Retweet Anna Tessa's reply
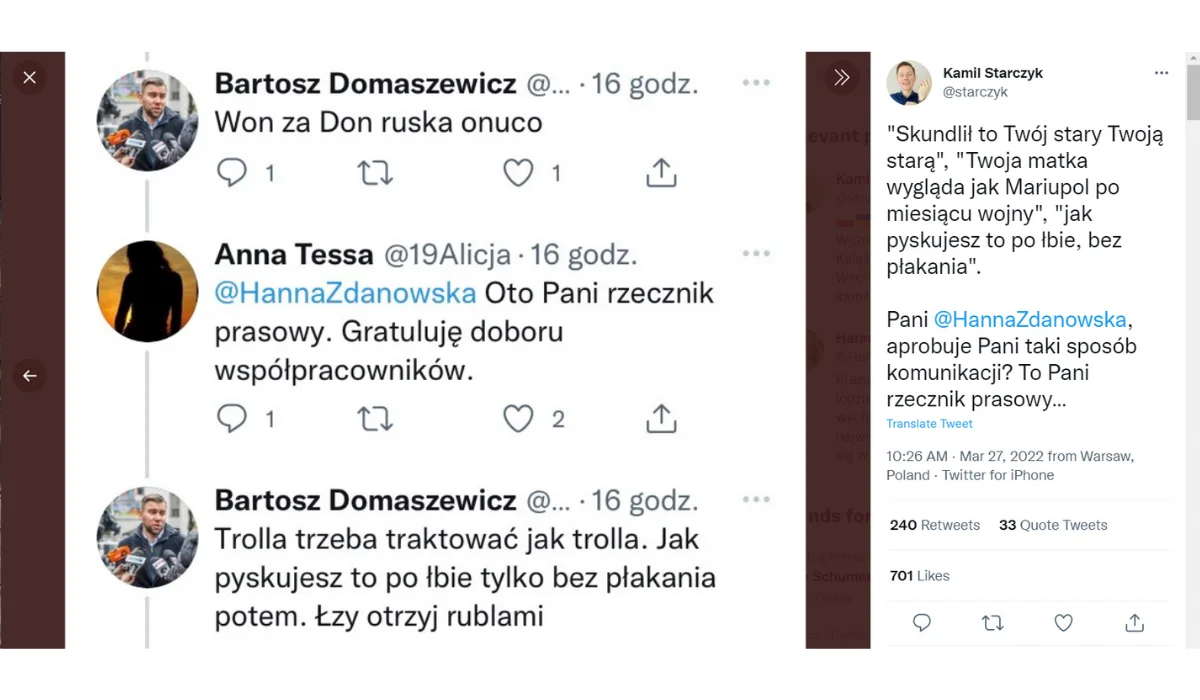Image resolution: width=1200 pixels, height=700 pixels. [375, 418]
